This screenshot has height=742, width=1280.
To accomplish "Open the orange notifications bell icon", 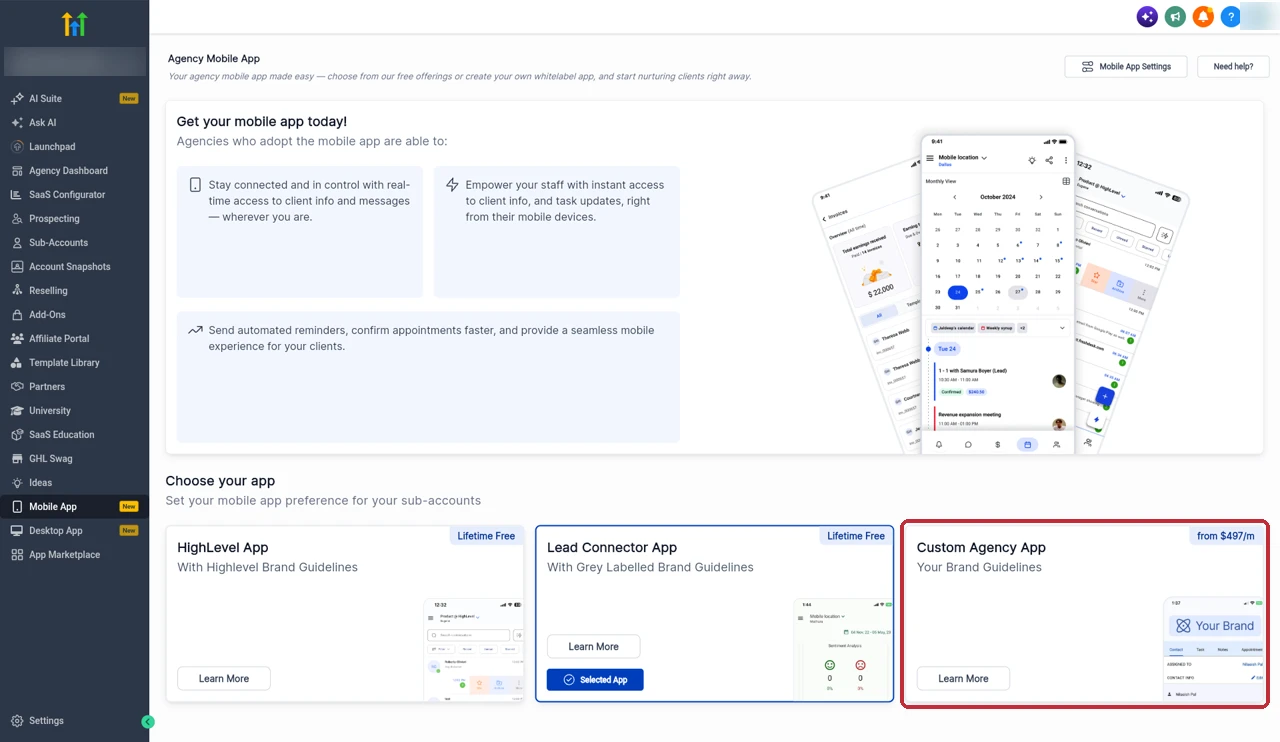I will point(1203,16).
